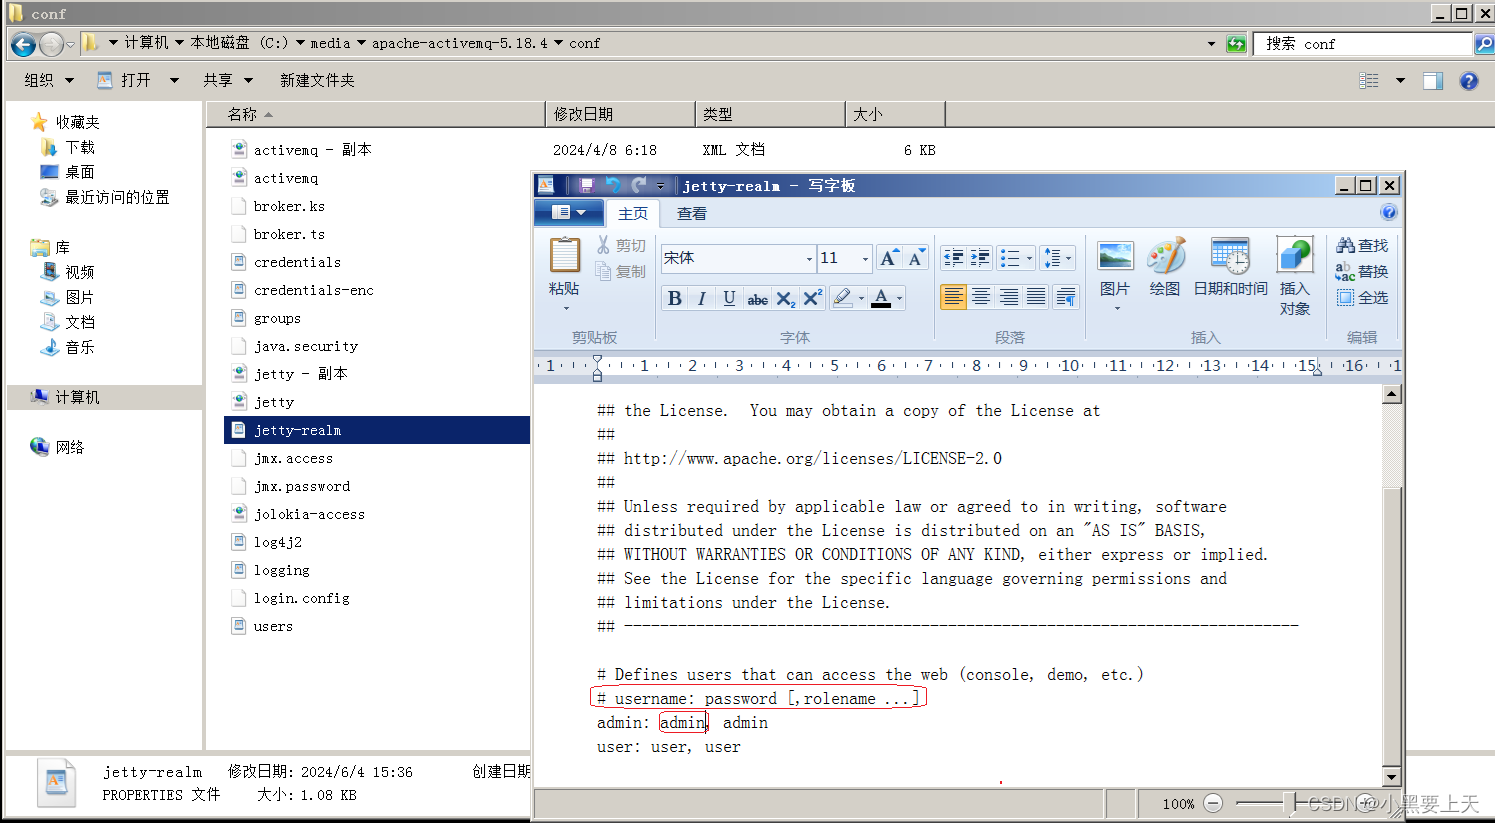
Task: Click the 全选 select all icon
Action: click(x=1345, y=297)
